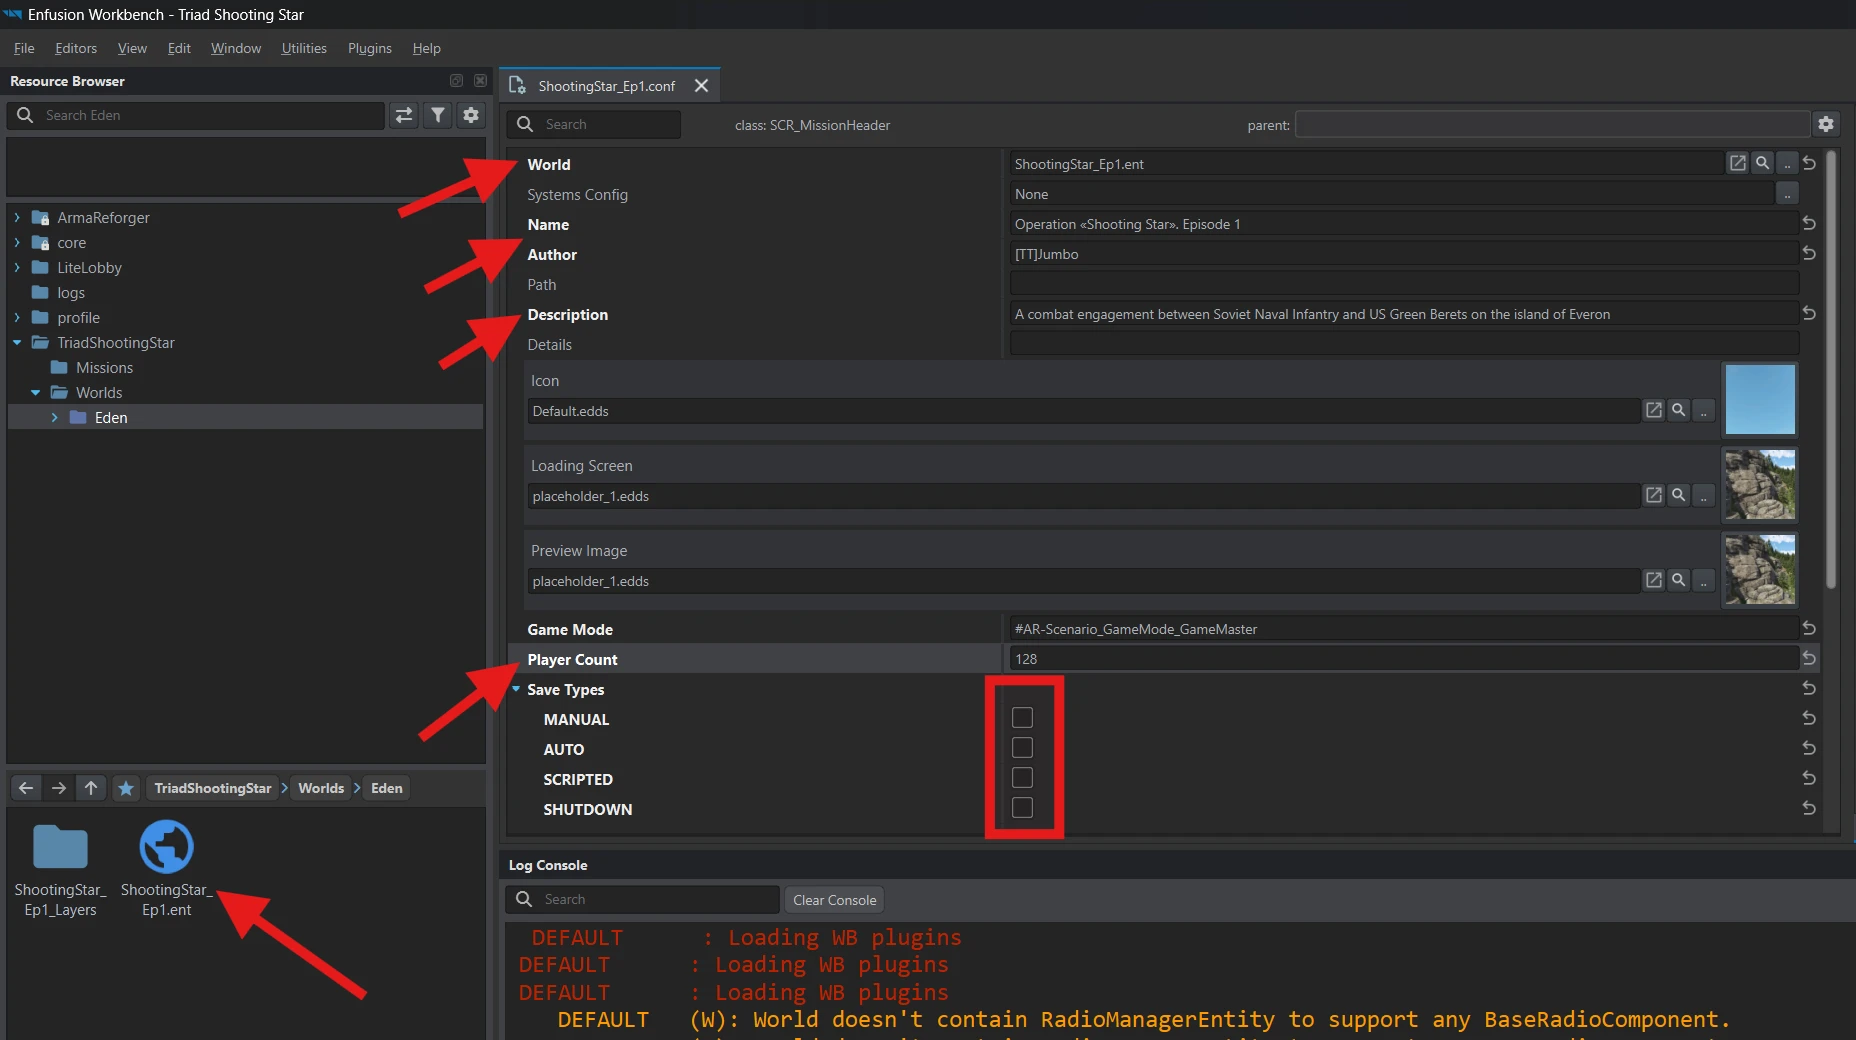
Task: Collapse the TriadShootingStar tree node
Action: pyautogui.click(x=17, y=342)
